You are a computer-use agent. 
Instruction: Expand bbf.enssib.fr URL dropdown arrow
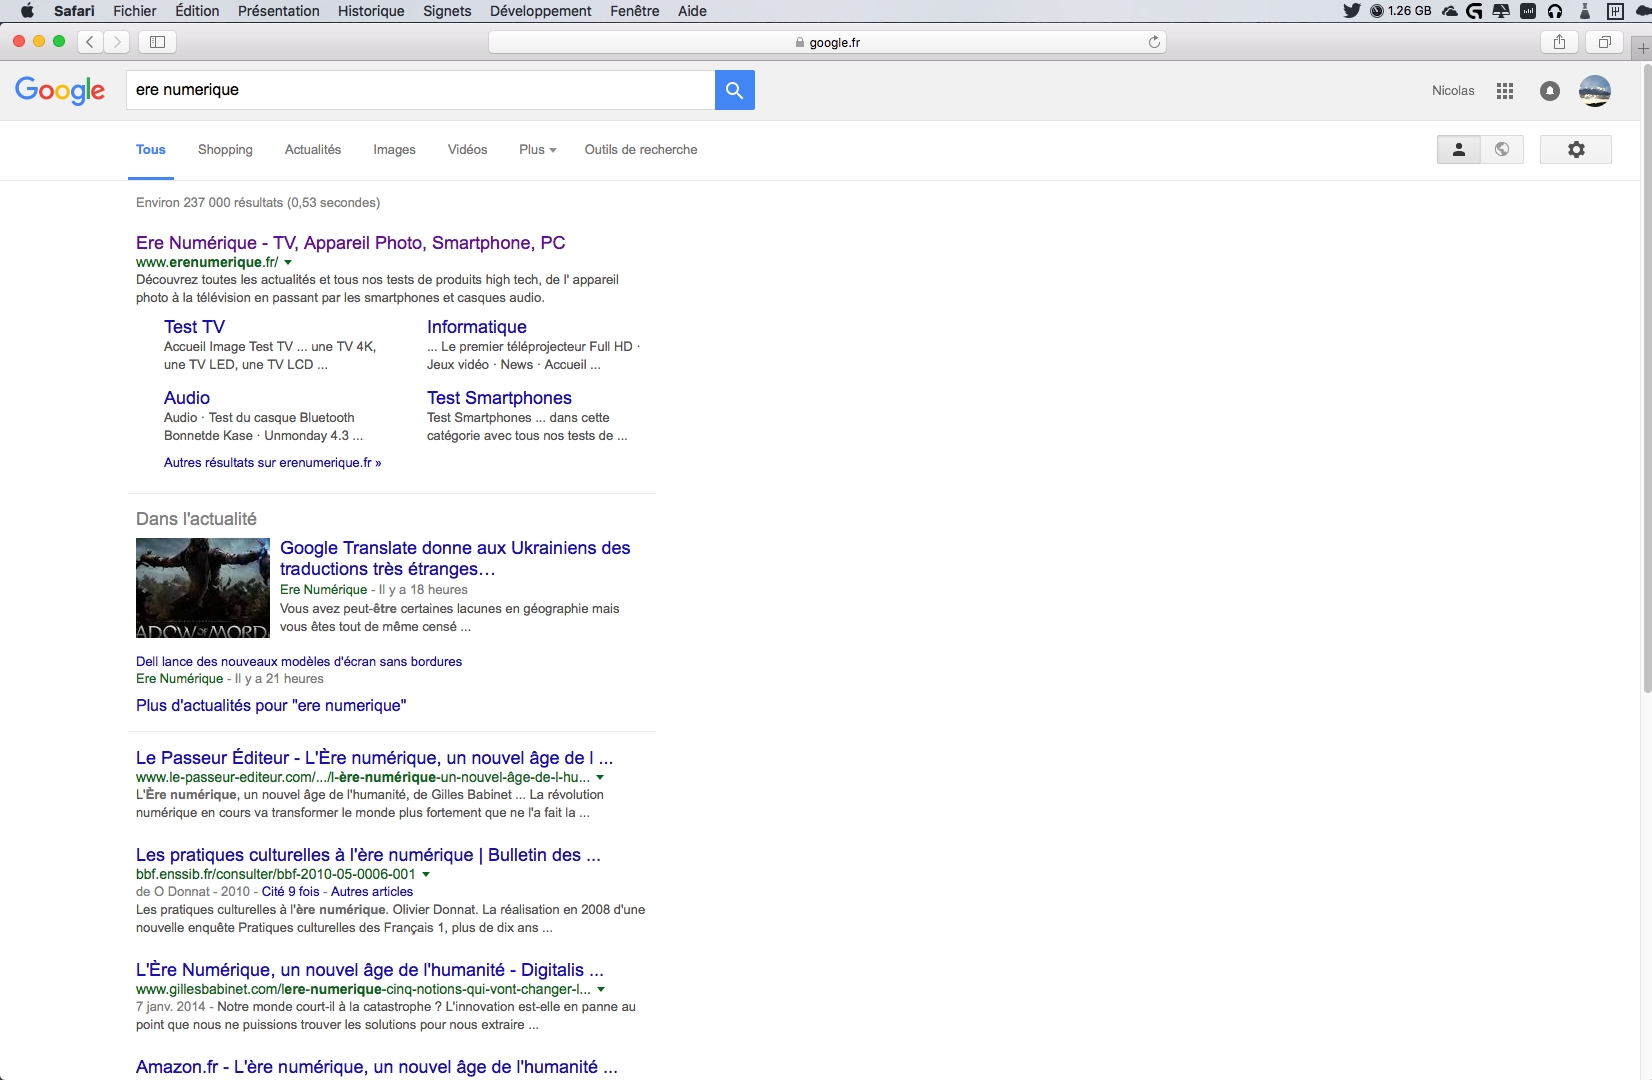426,875
